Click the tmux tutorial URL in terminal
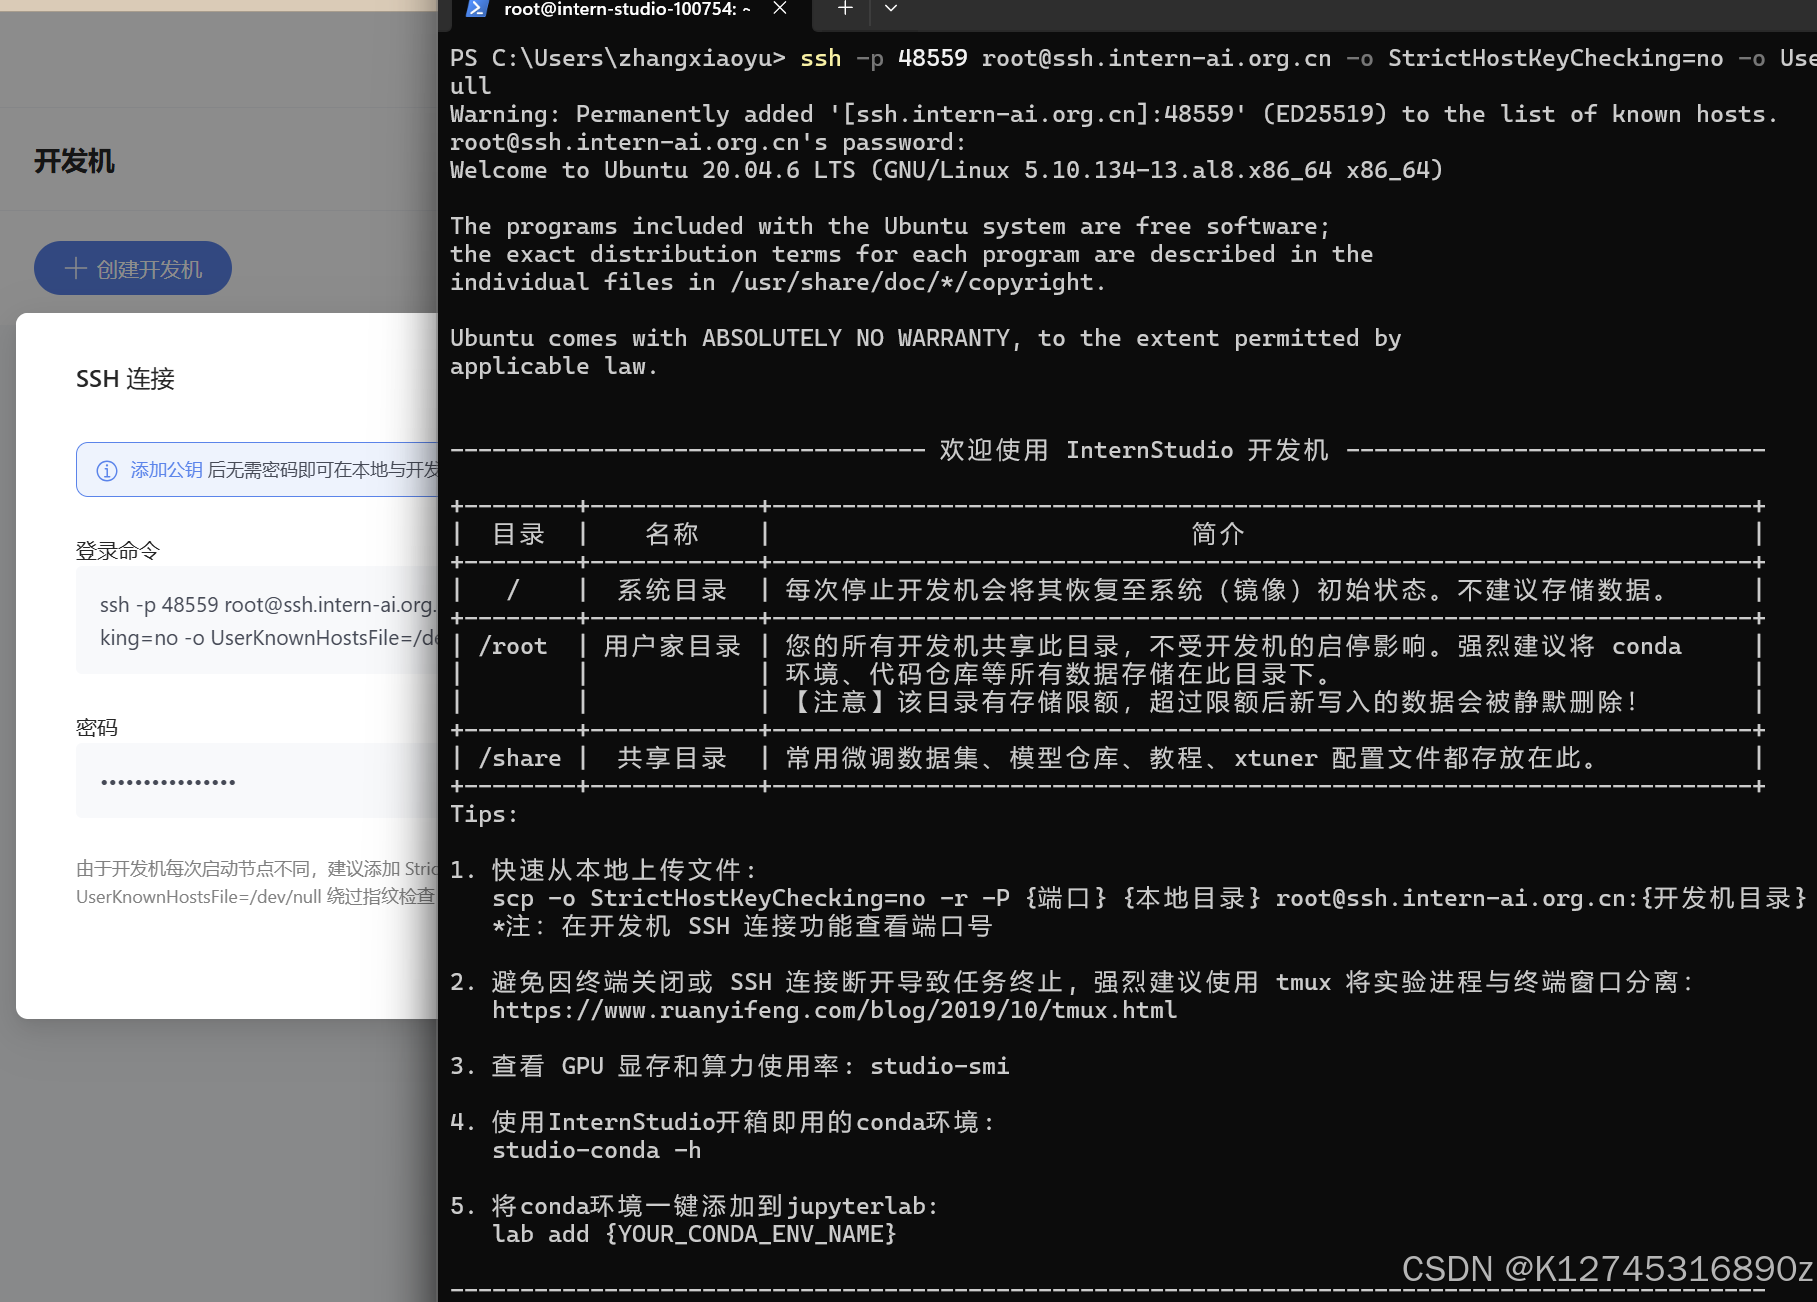Image resolution: width=1817 pixels, height=1302 pixels. tap(834, 1010)
